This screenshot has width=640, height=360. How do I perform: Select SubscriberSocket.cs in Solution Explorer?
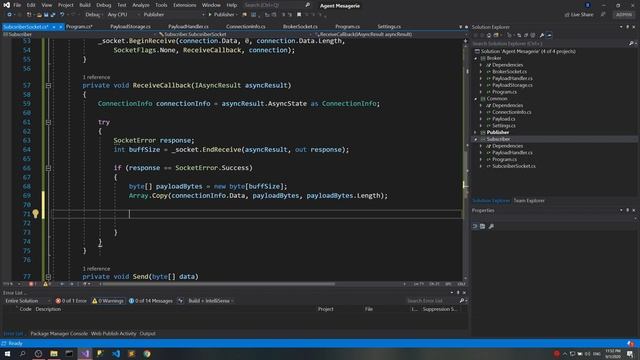(513, 166)
